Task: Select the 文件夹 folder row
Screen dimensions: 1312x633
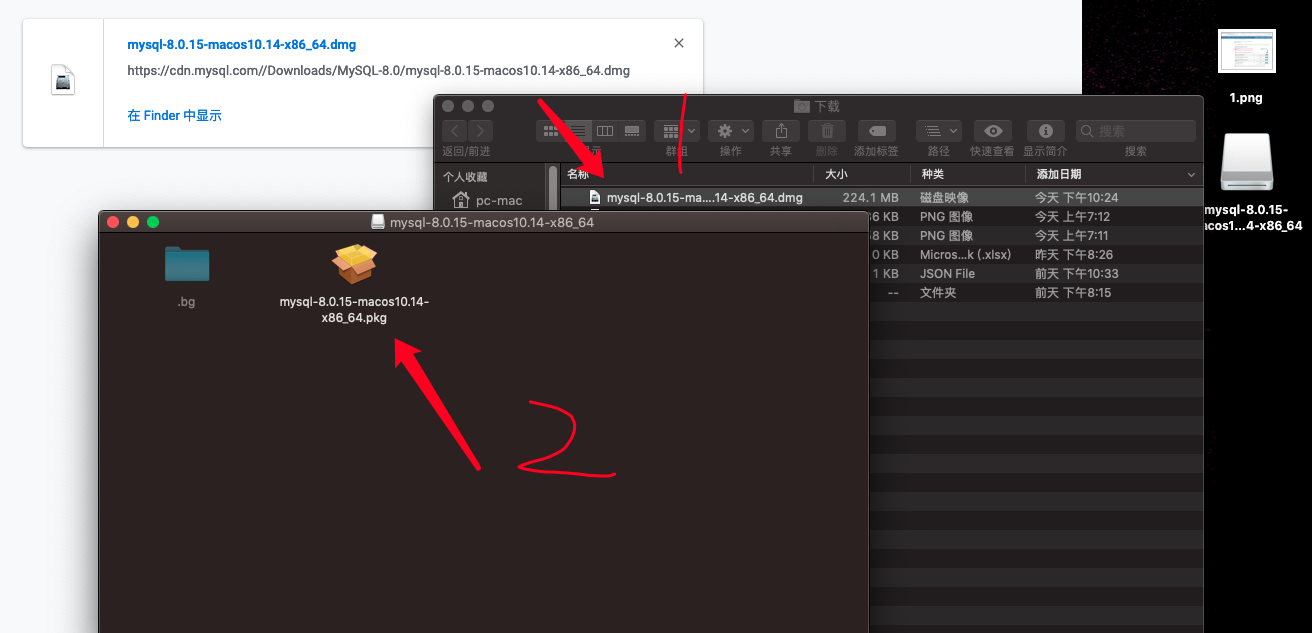Action: tap(1035, 293)
